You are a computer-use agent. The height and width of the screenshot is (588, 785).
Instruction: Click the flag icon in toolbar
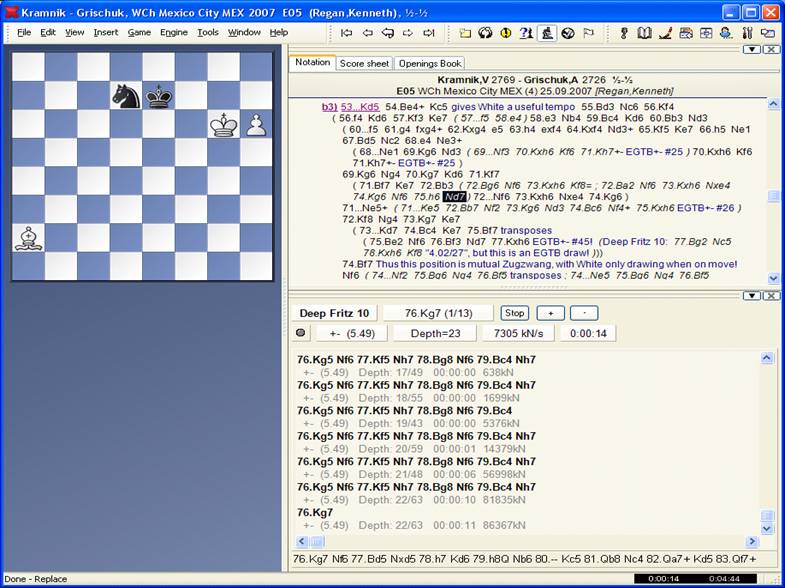(x=588, y=33)
